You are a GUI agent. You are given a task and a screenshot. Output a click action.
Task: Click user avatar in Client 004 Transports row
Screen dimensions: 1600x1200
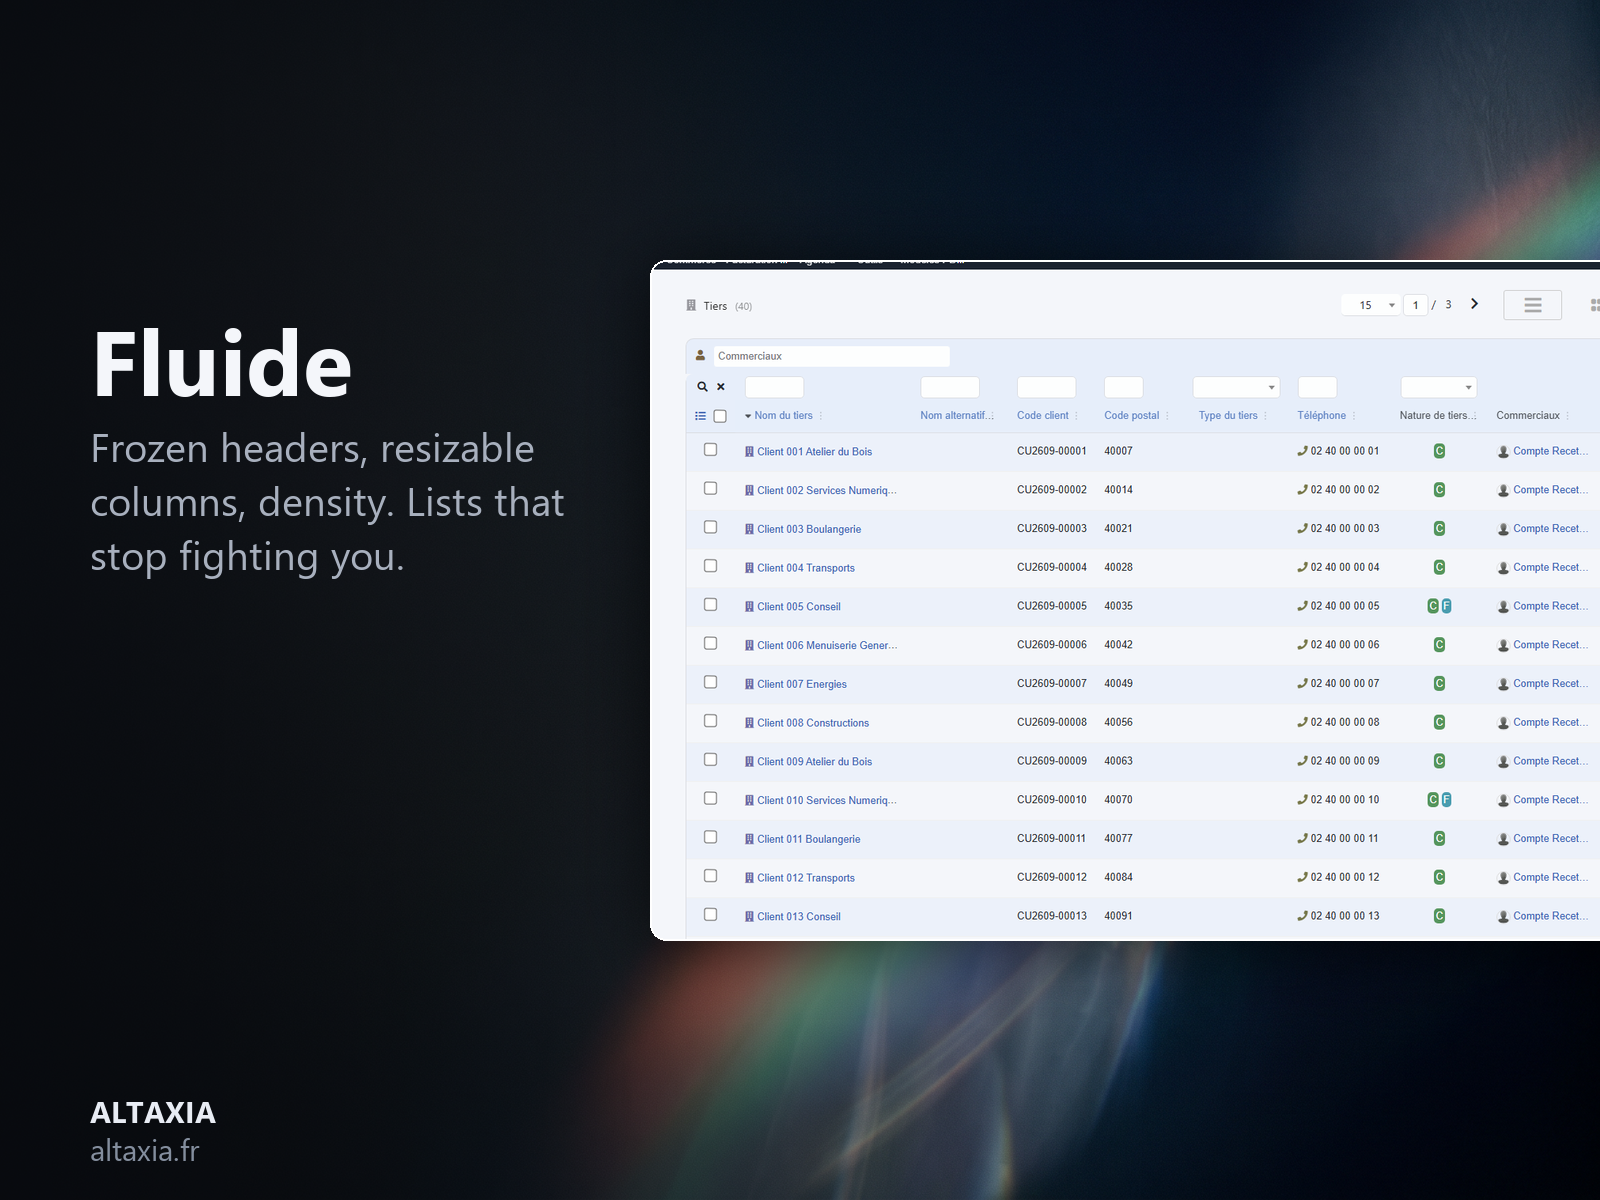coord(1503,568)
